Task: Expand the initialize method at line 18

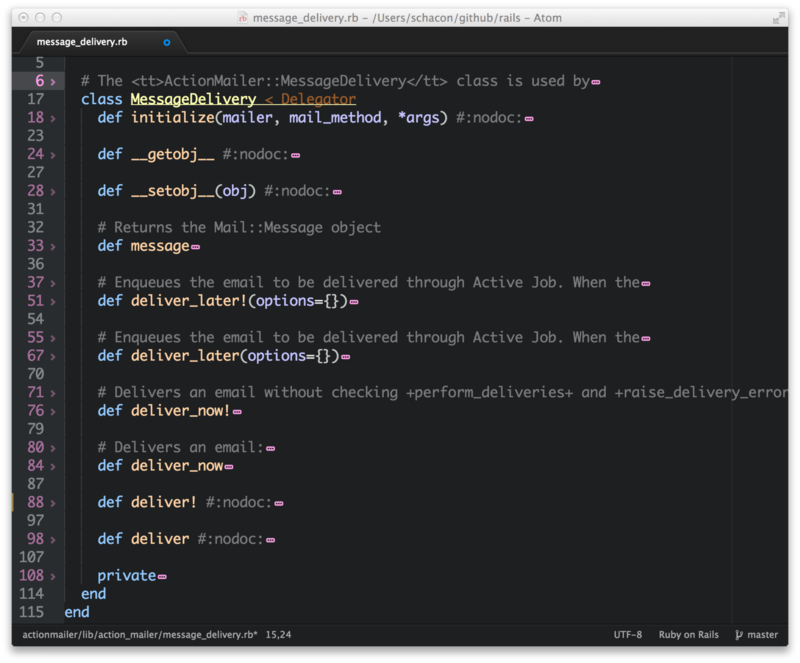Action: pos(53,118)
